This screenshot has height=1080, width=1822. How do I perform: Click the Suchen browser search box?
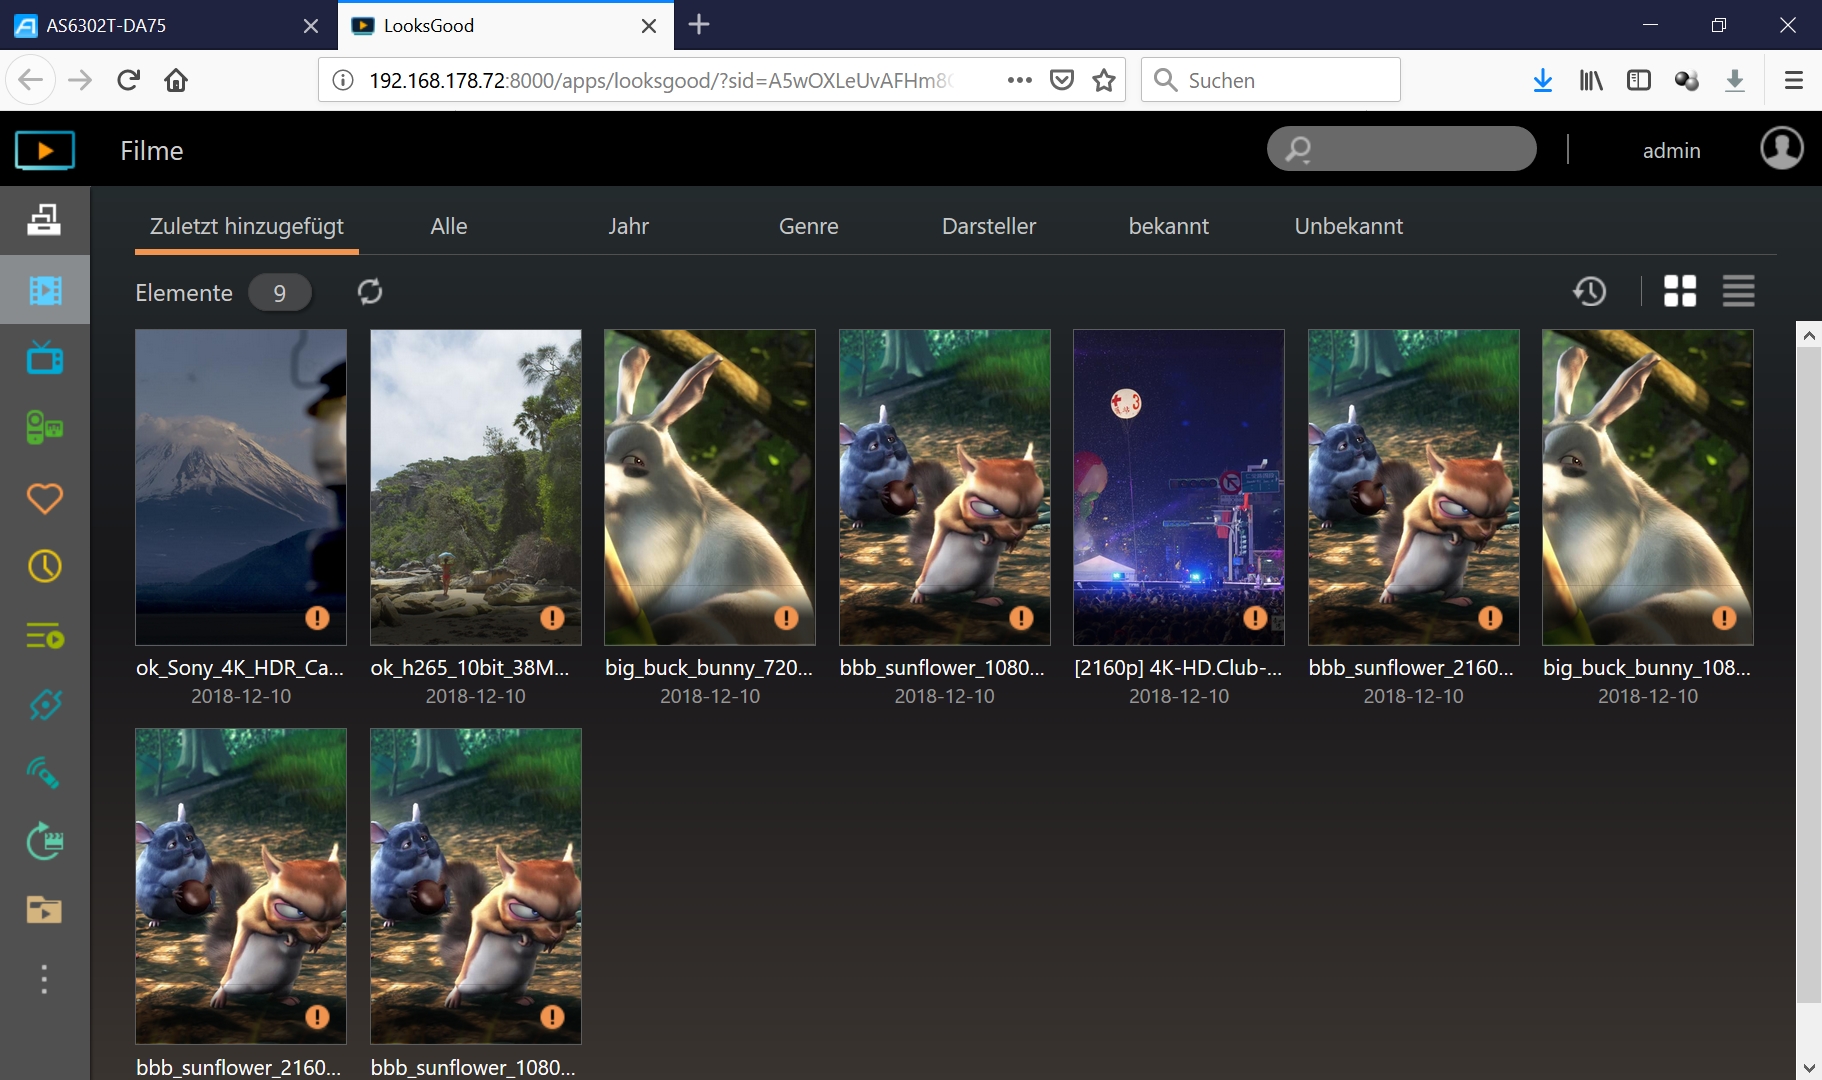click(x=1271, y=80)
